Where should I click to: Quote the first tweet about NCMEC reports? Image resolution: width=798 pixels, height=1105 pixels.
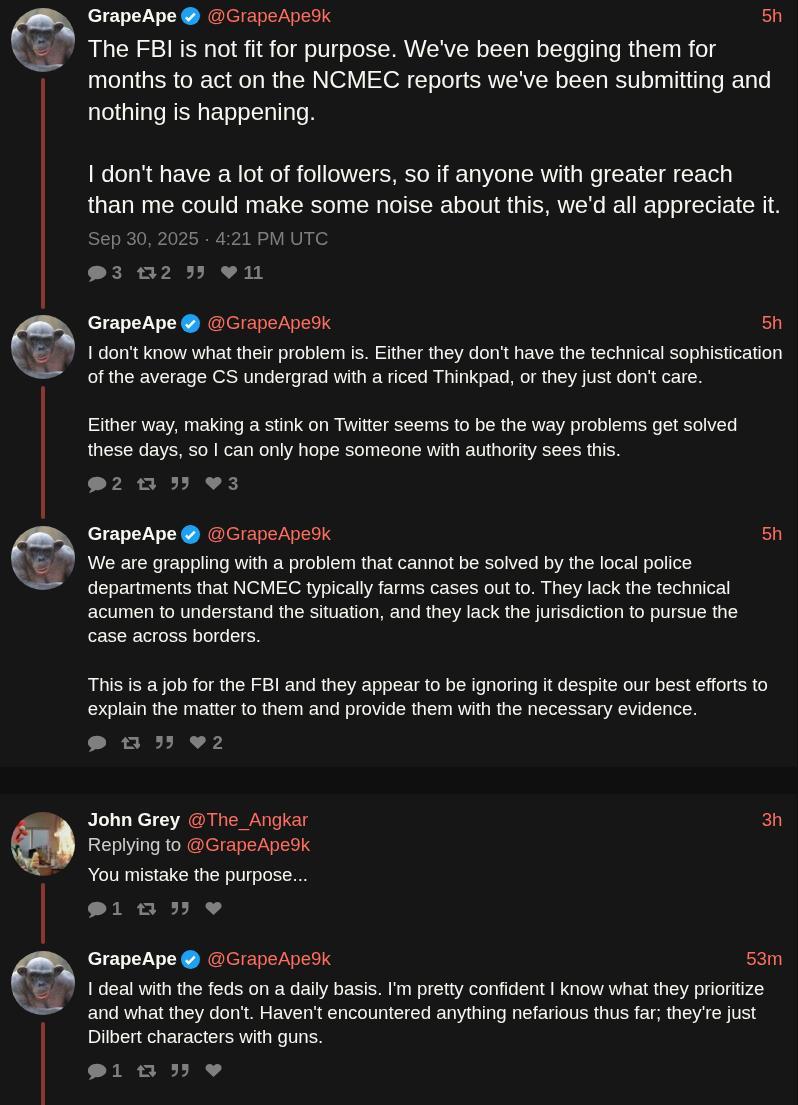[195, 273]
